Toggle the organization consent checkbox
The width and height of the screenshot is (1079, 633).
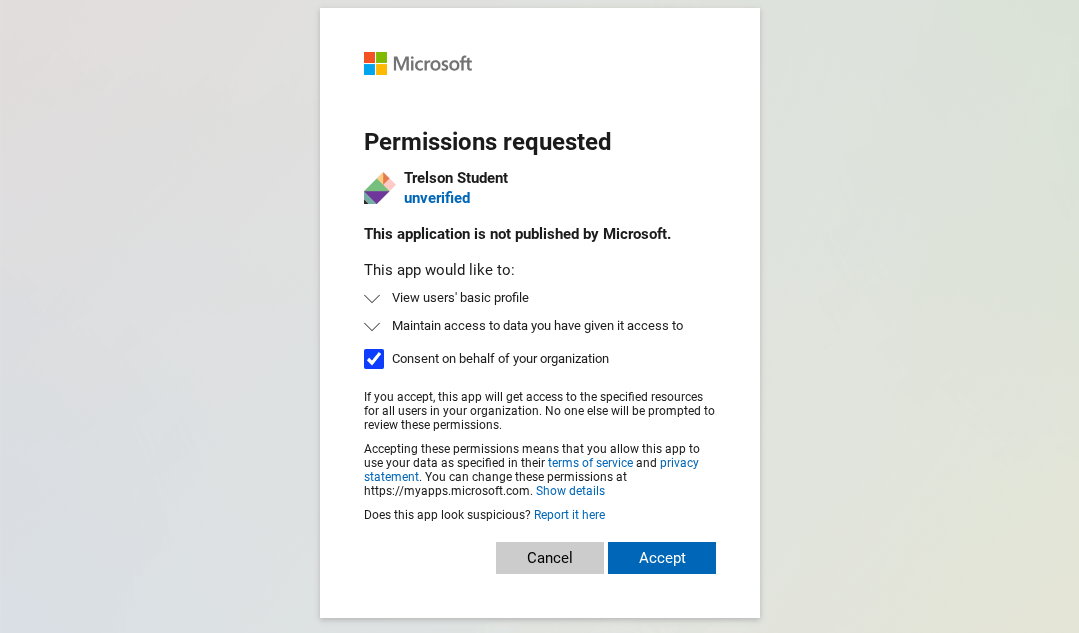374,358
